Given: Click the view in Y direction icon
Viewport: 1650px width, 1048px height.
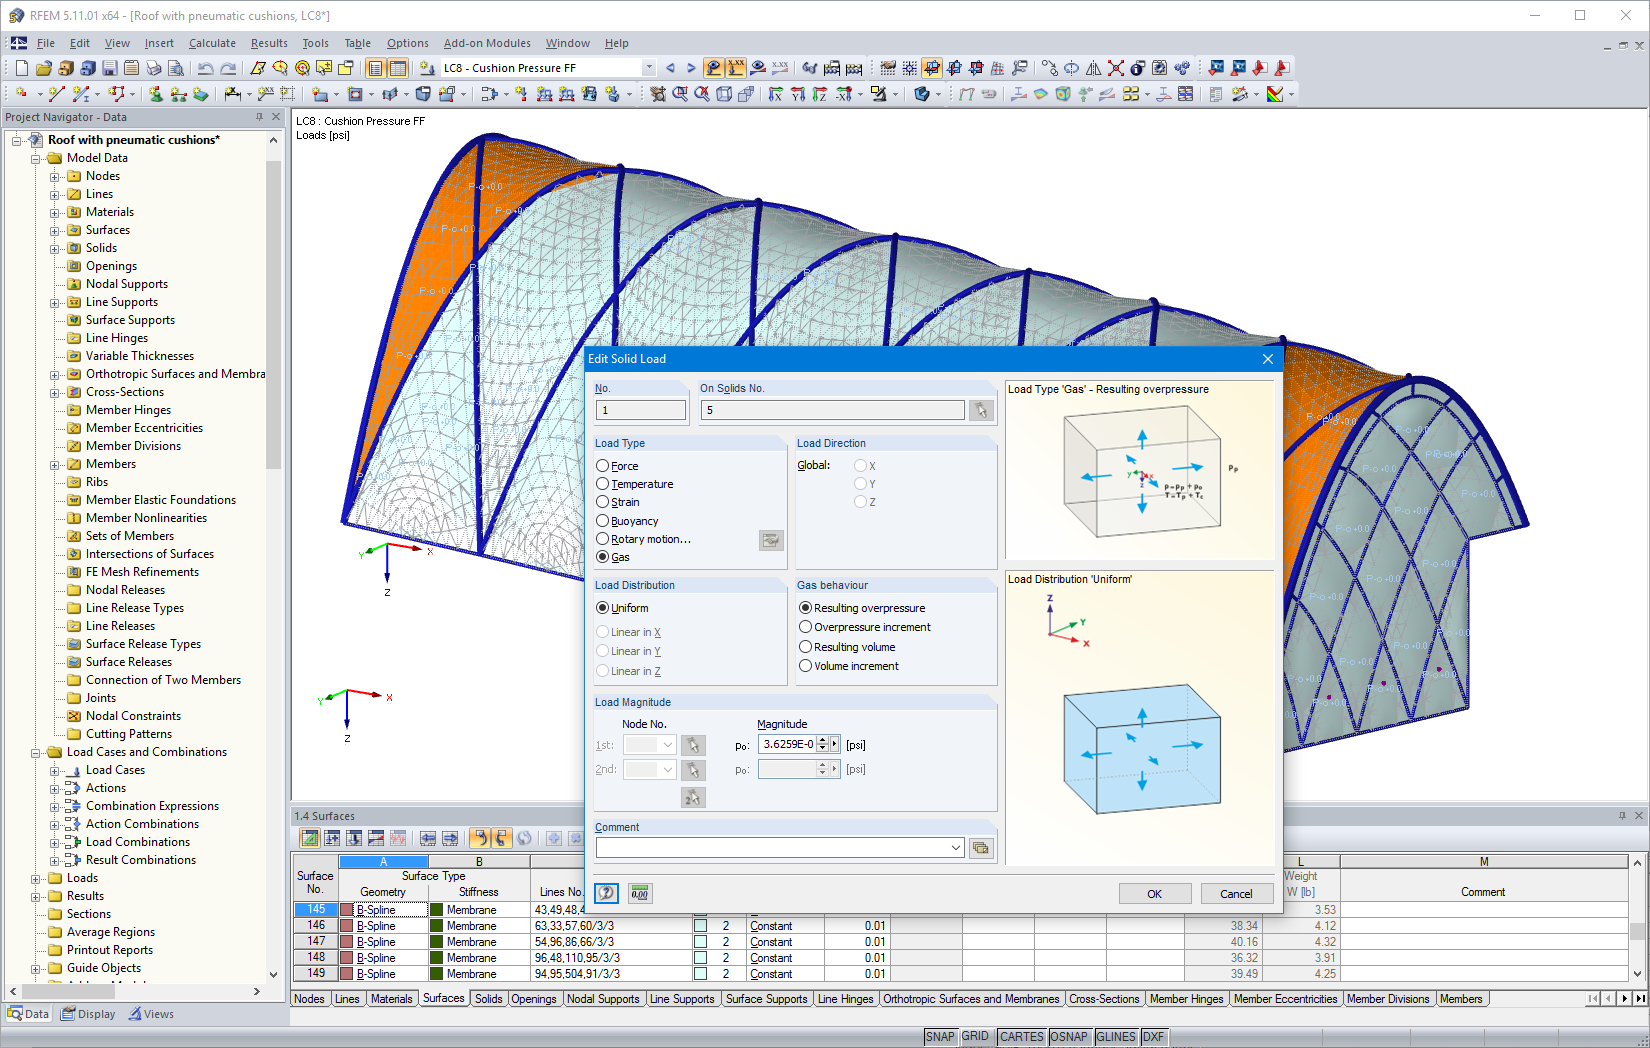Looking at the screenshot, I should (x=798, y=94).
